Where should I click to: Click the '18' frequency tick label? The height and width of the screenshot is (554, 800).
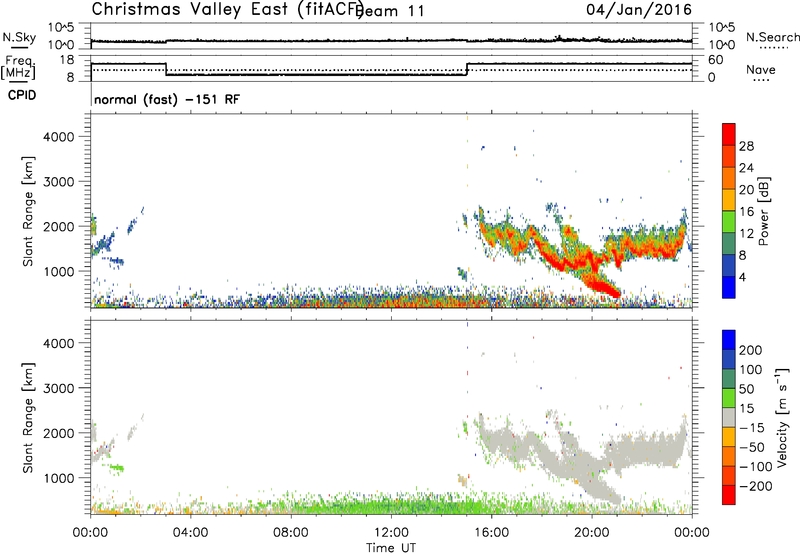click(66, 60)
